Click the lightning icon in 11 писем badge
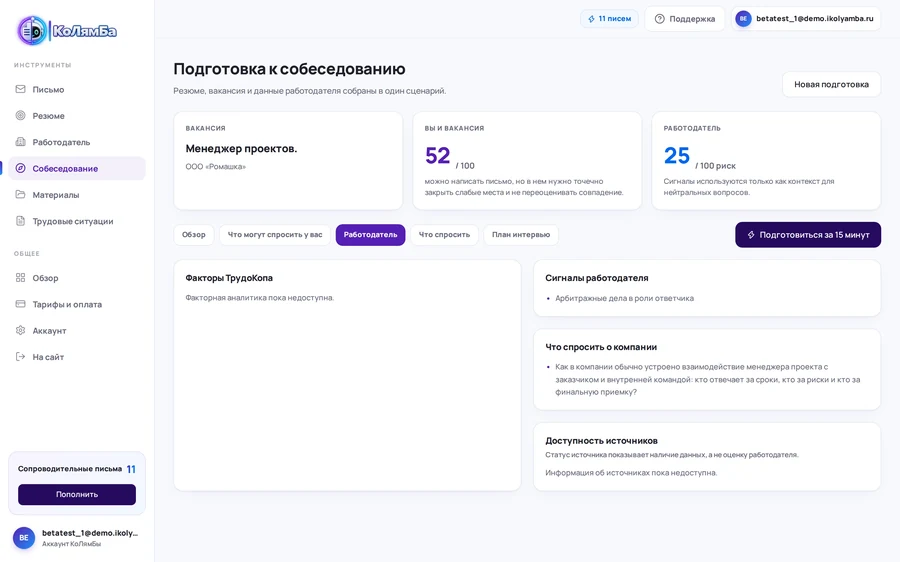Screen dimensions: 900x562 tap(591, 19)
